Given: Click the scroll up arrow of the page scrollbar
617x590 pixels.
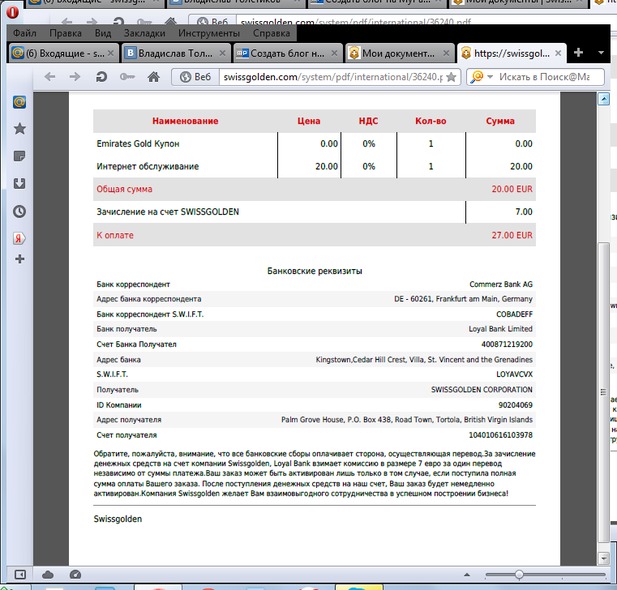Looking at the screenshot, I should coord(604,99).
